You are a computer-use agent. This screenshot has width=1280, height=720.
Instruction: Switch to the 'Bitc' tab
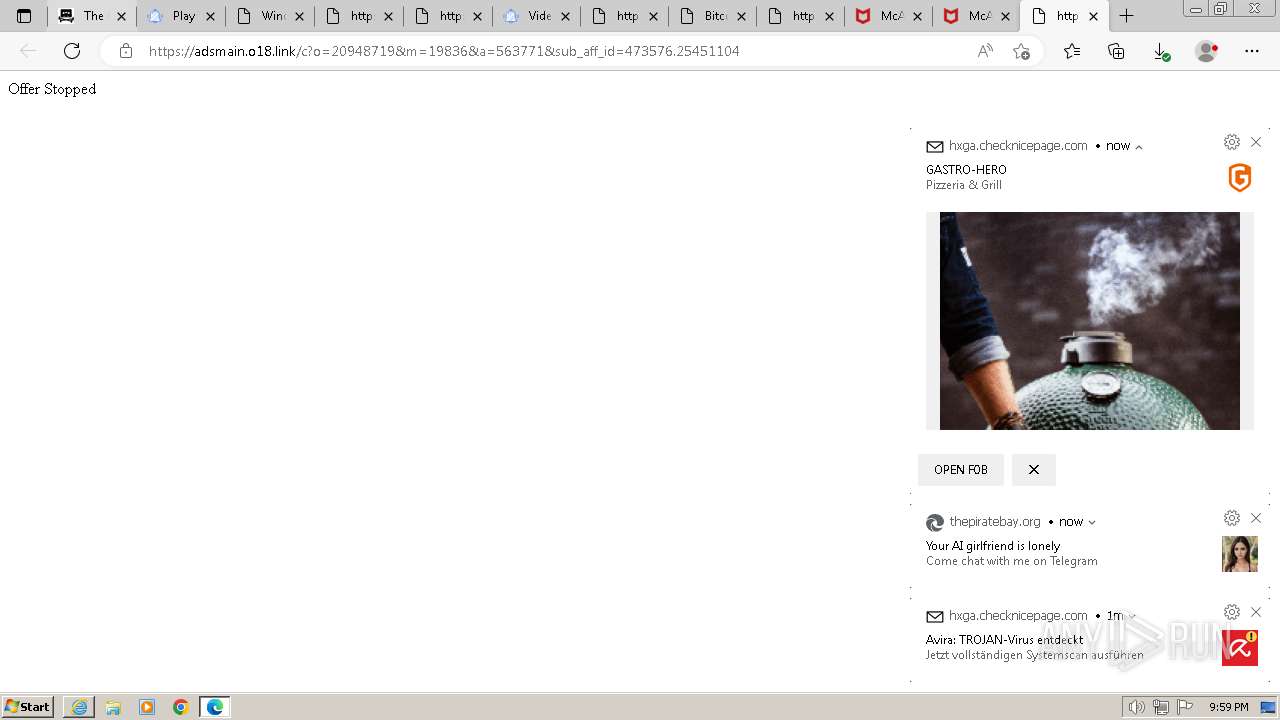click(713, 16)
